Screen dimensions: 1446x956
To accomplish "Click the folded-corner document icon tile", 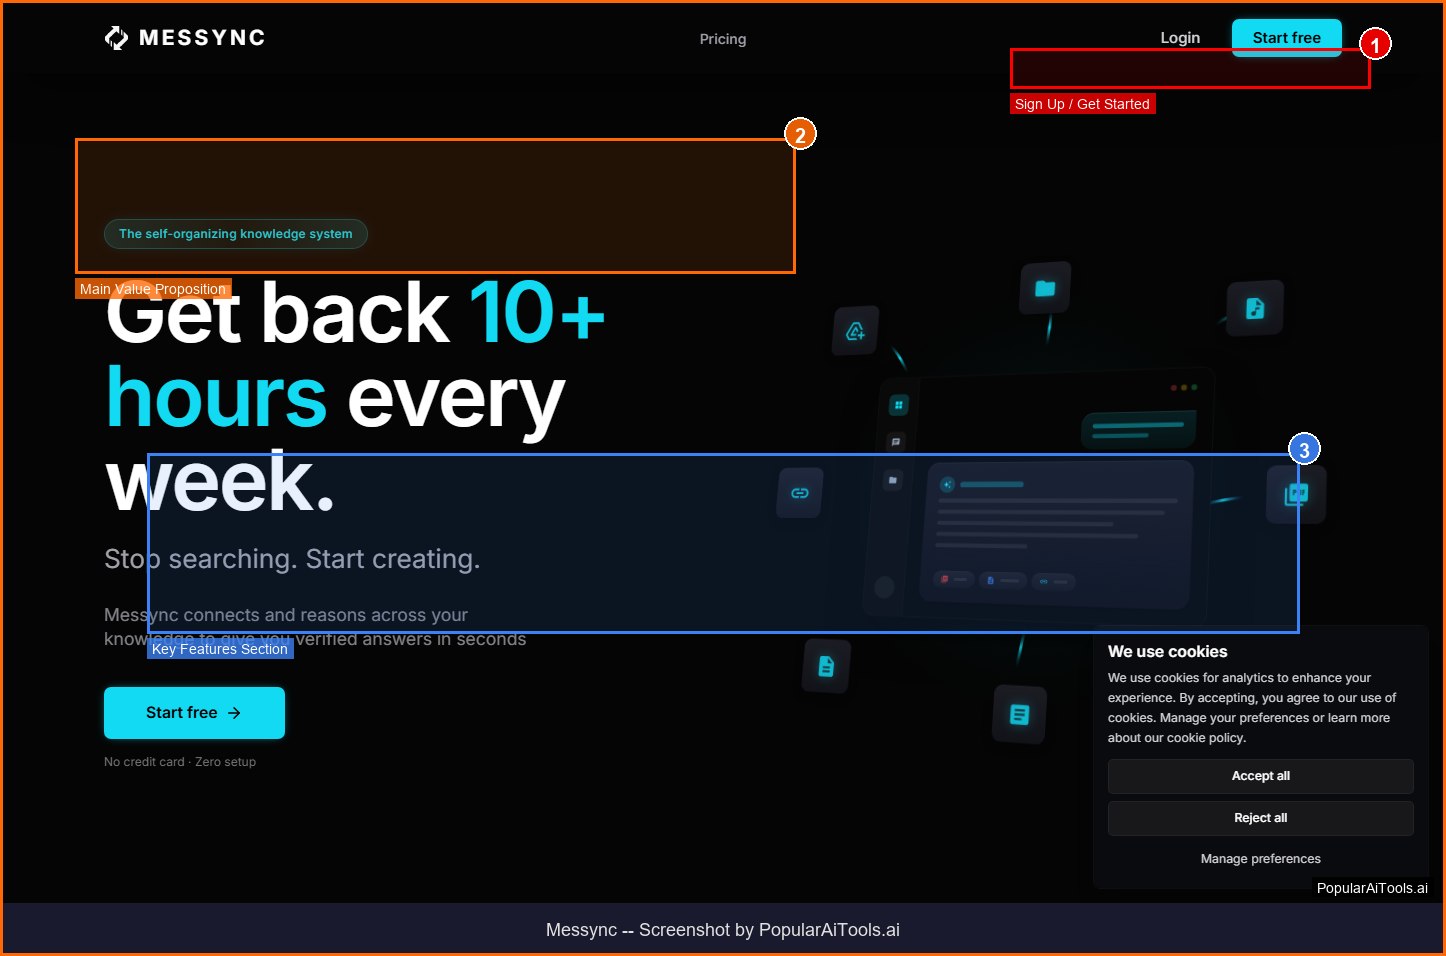I will coord(826,666).
